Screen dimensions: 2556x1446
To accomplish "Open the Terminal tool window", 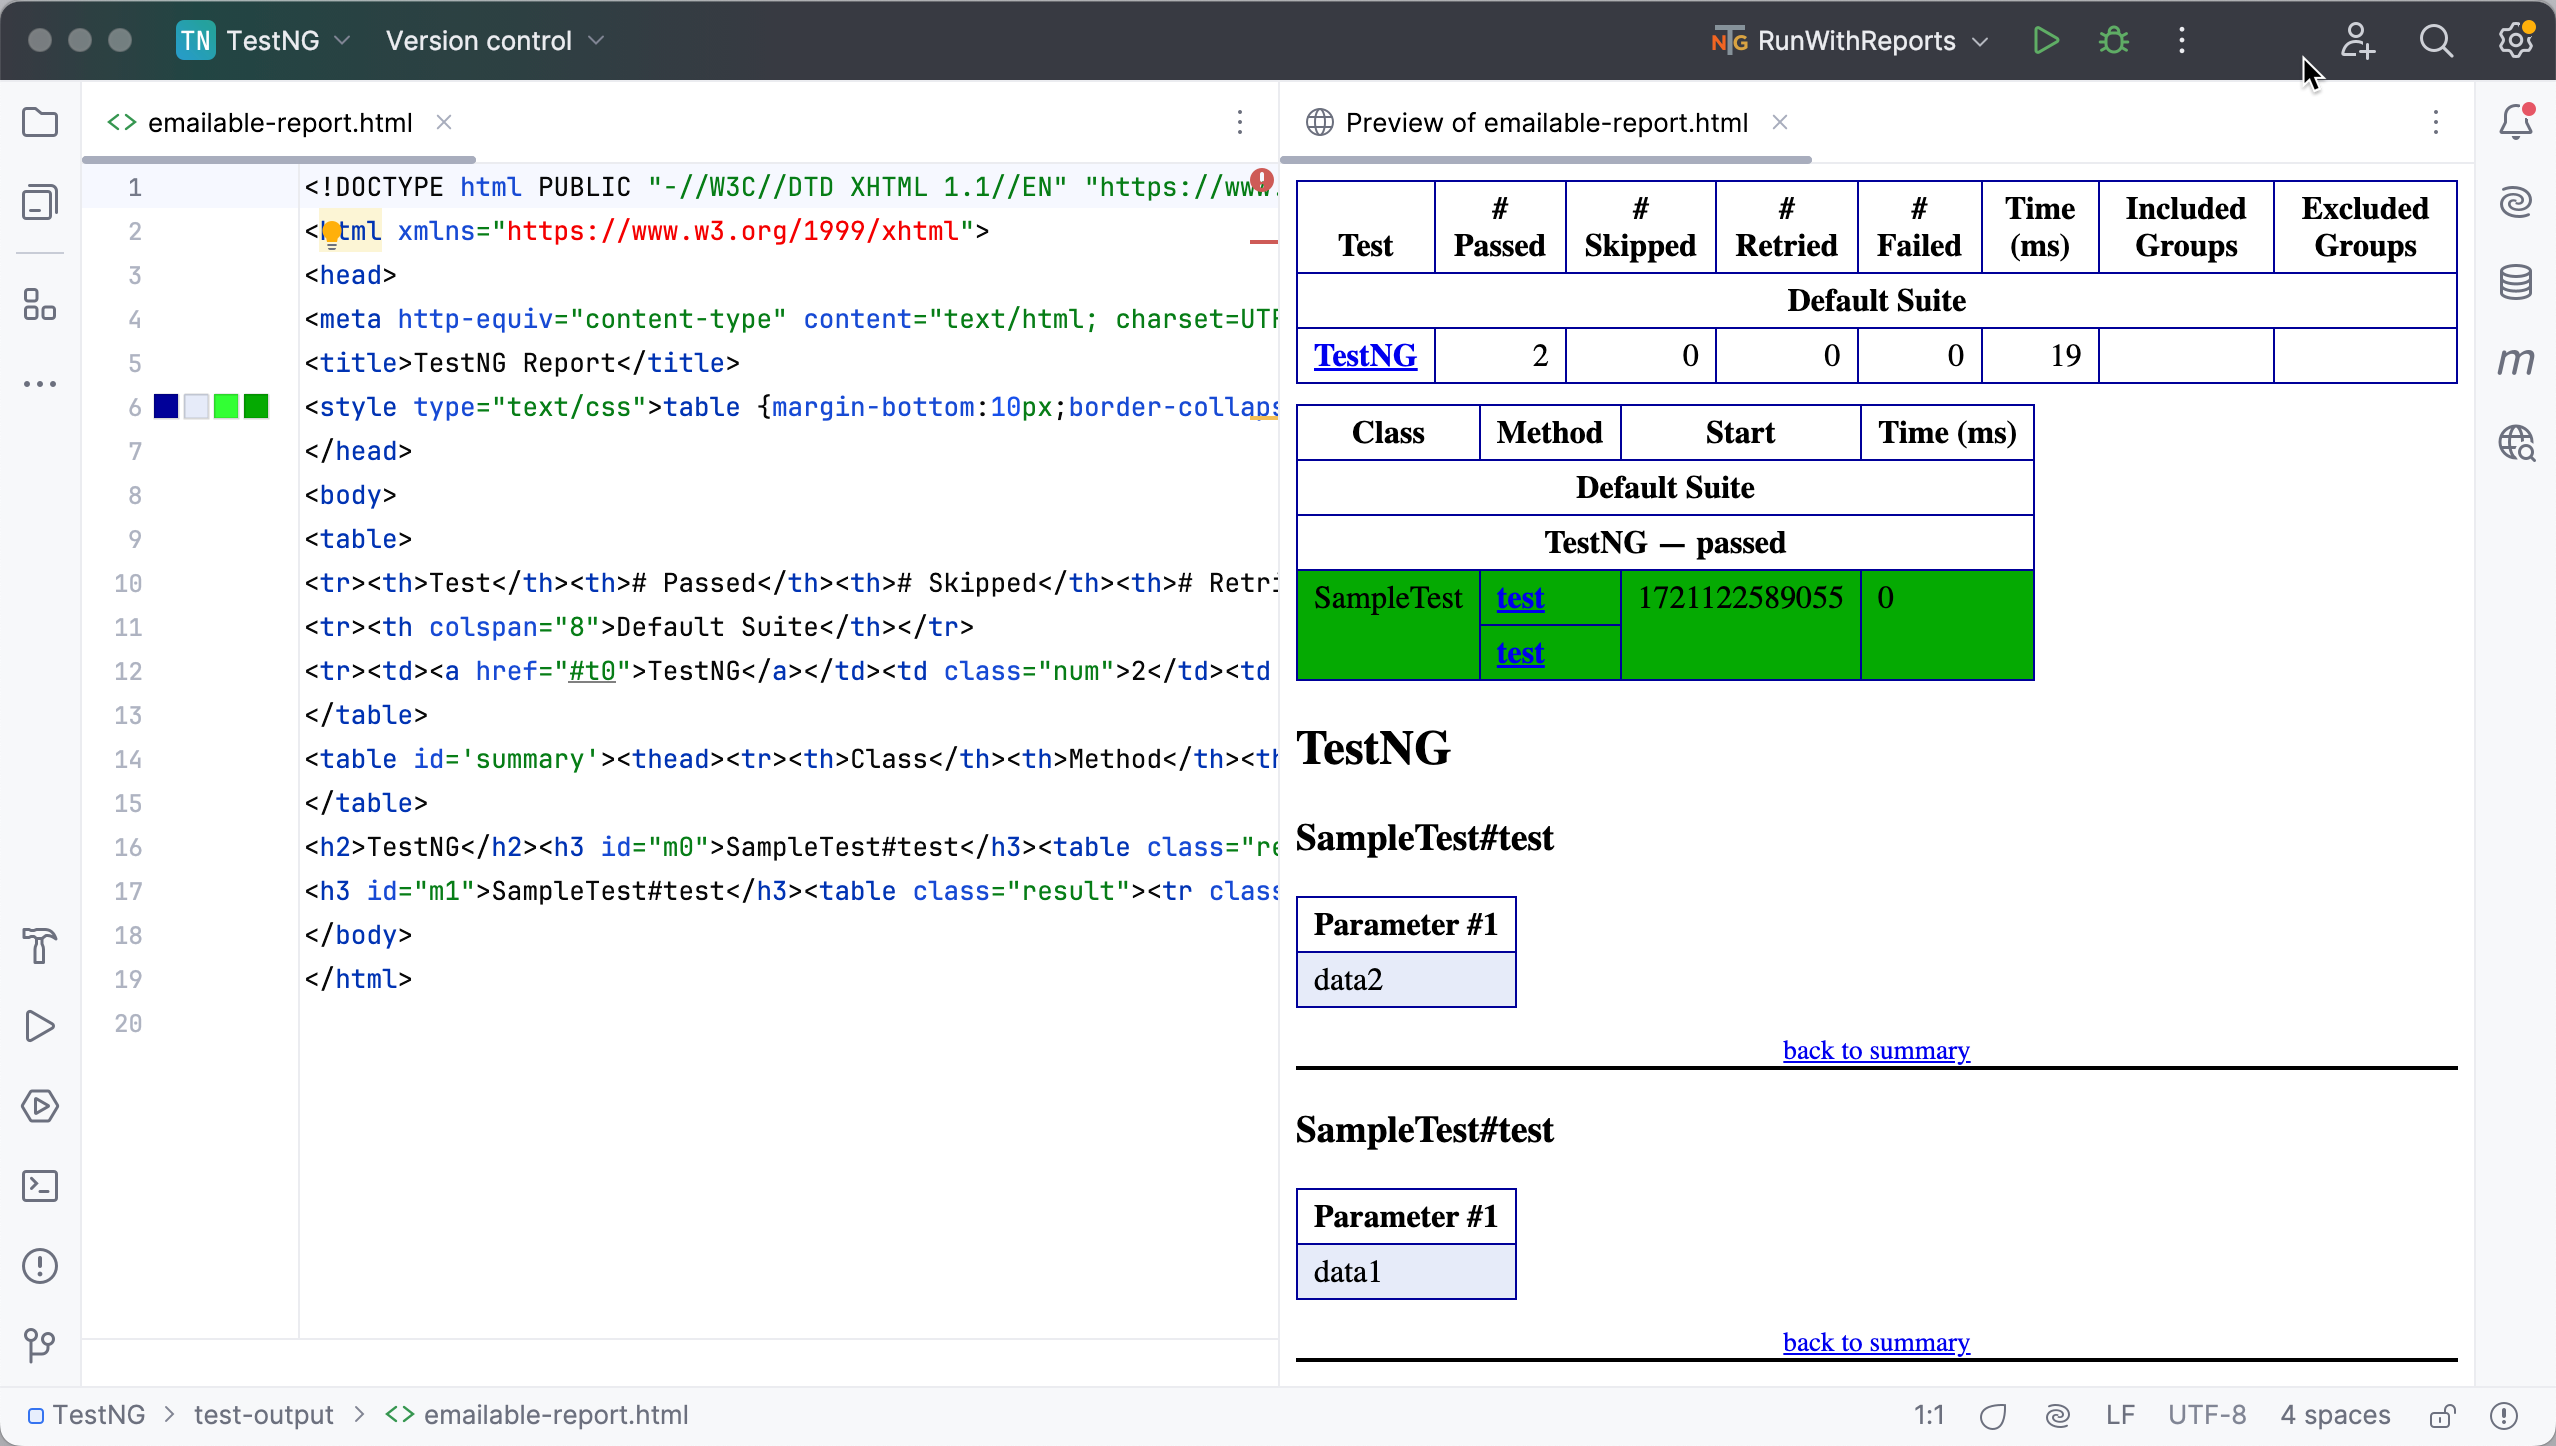I will click(x=40, y=1186).
